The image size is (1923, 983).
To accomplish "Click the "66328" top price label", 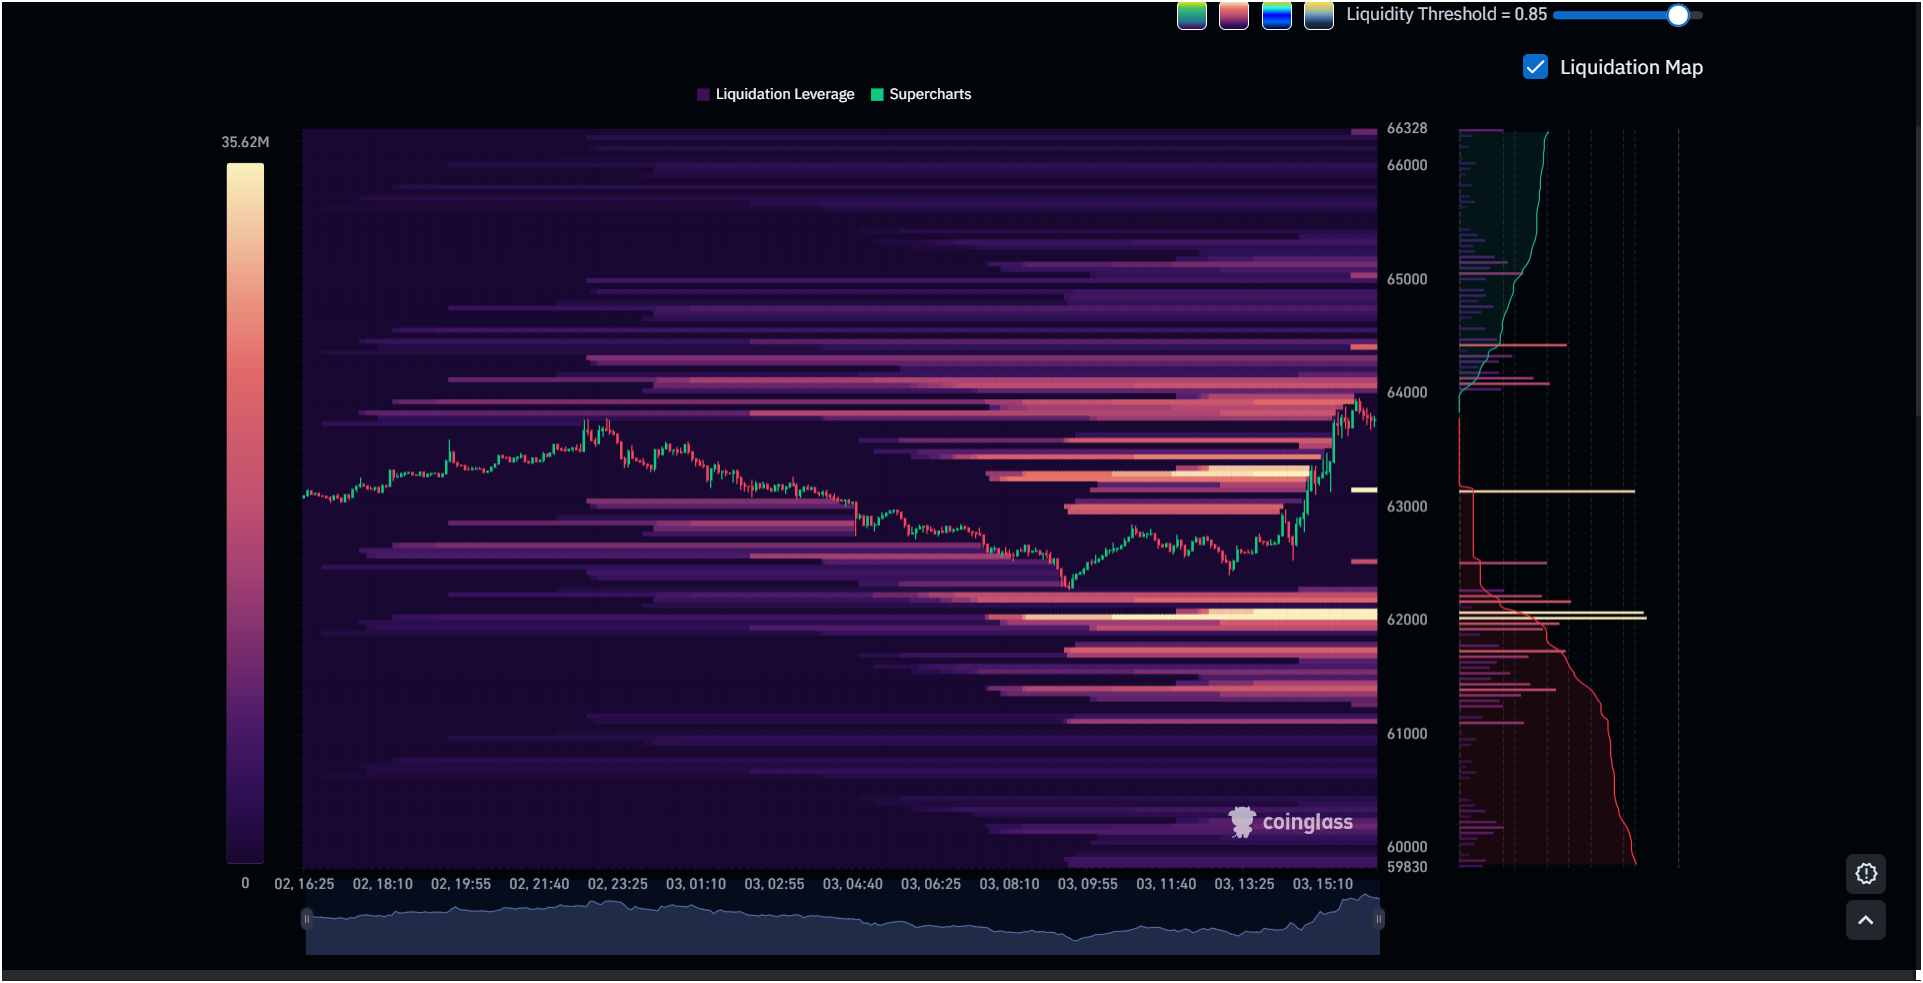I will (1407, 128).
